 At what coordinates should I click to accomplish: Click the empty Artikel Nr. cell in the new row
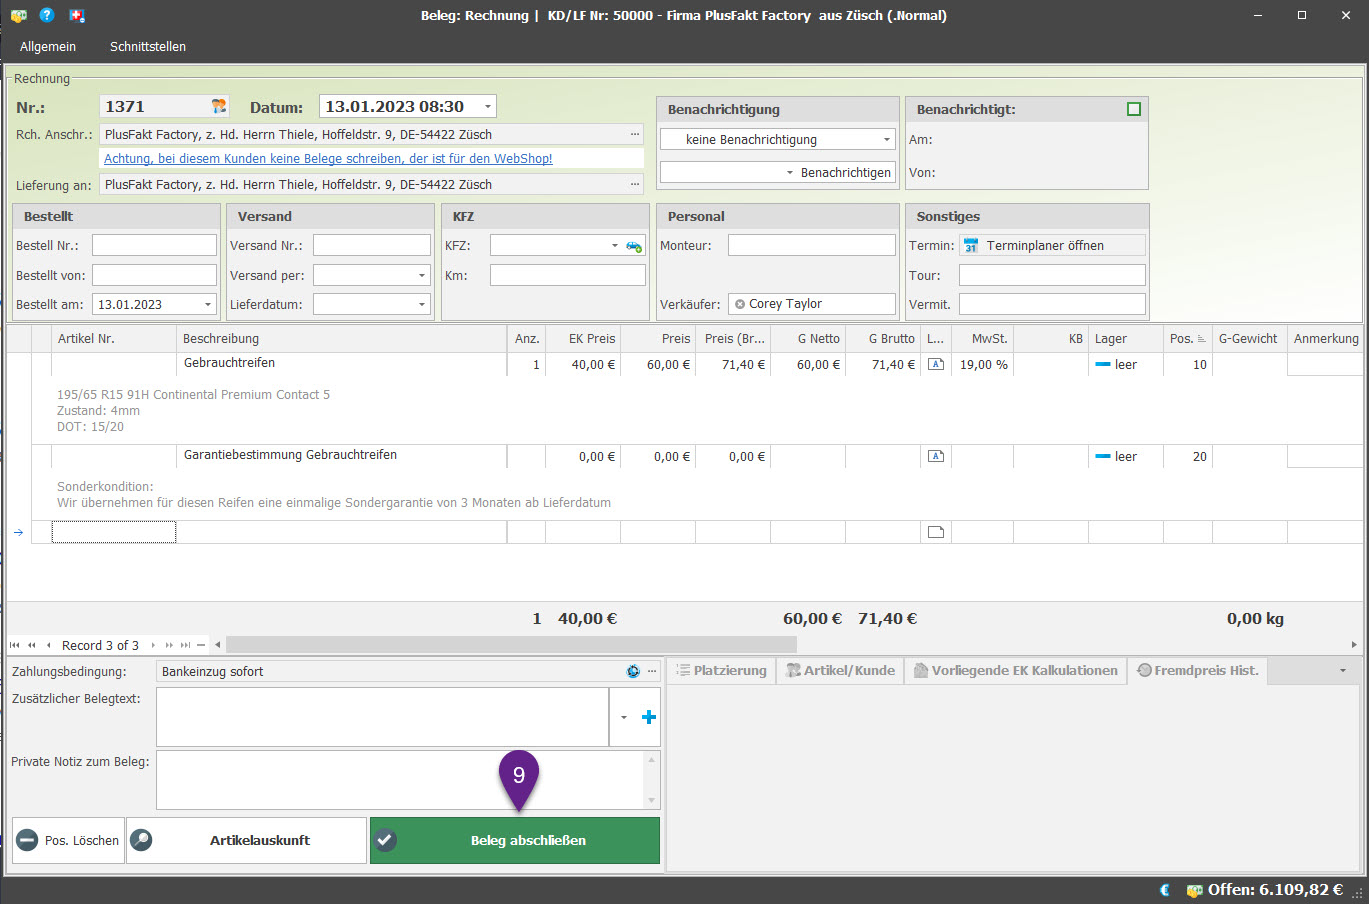pos(114,532)
